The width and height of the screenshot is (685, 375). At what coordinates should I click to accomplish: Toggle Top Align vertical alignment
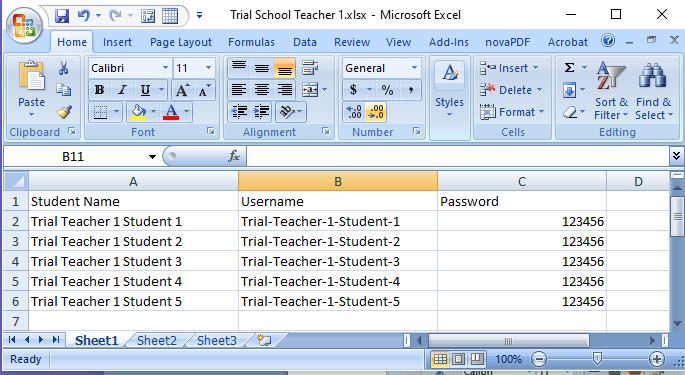pyautogui.click(x=239, y=68)
